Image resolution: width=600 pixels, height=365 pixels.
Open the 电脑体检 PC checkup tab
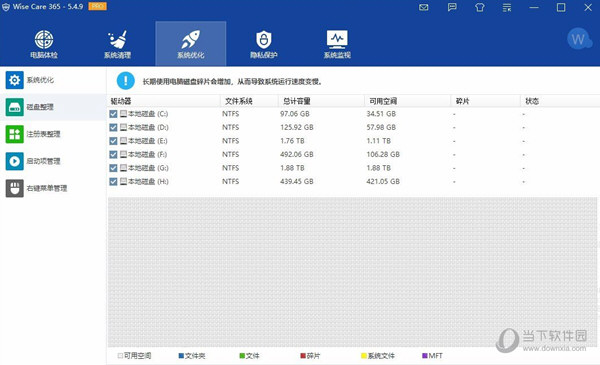coord(44,44)
